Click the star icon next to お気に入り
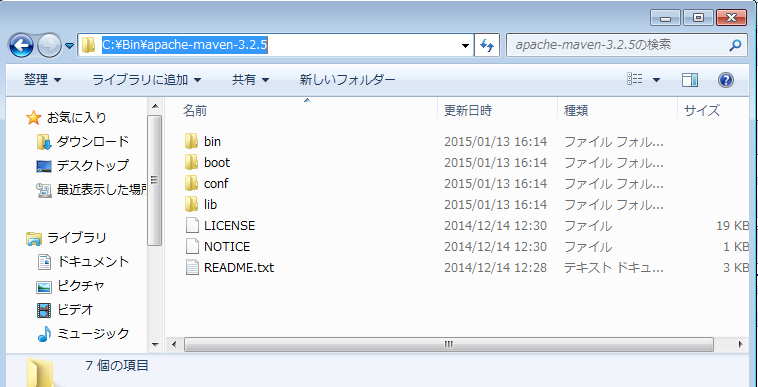Screen dimensions: 758x387 point(33,117)
